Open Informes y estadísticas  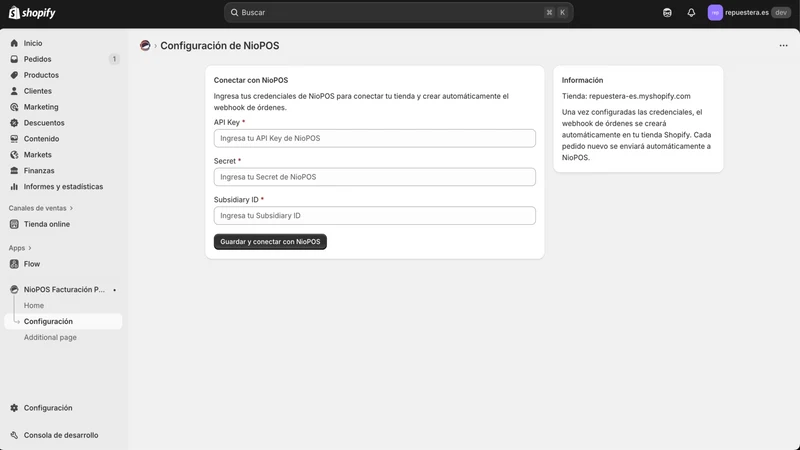click(x=63, y=187)
